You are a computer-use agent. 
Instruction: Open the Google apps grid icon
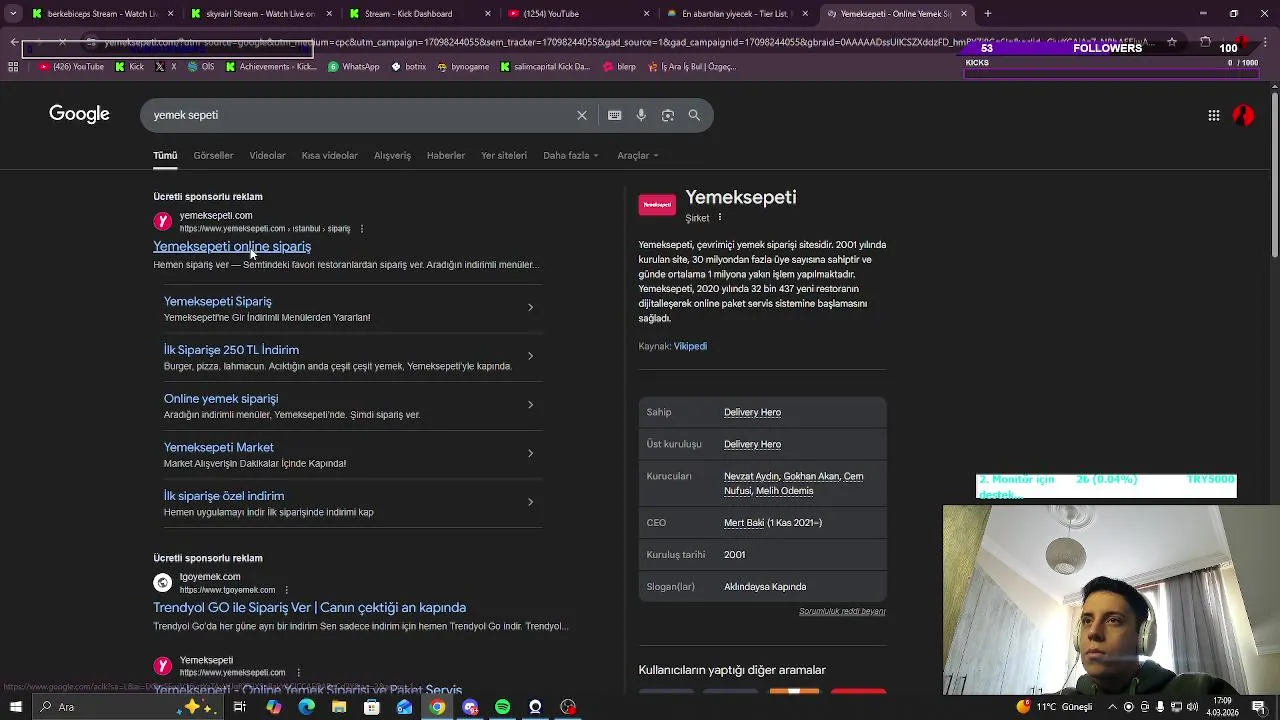click(x=1214, y=115)
